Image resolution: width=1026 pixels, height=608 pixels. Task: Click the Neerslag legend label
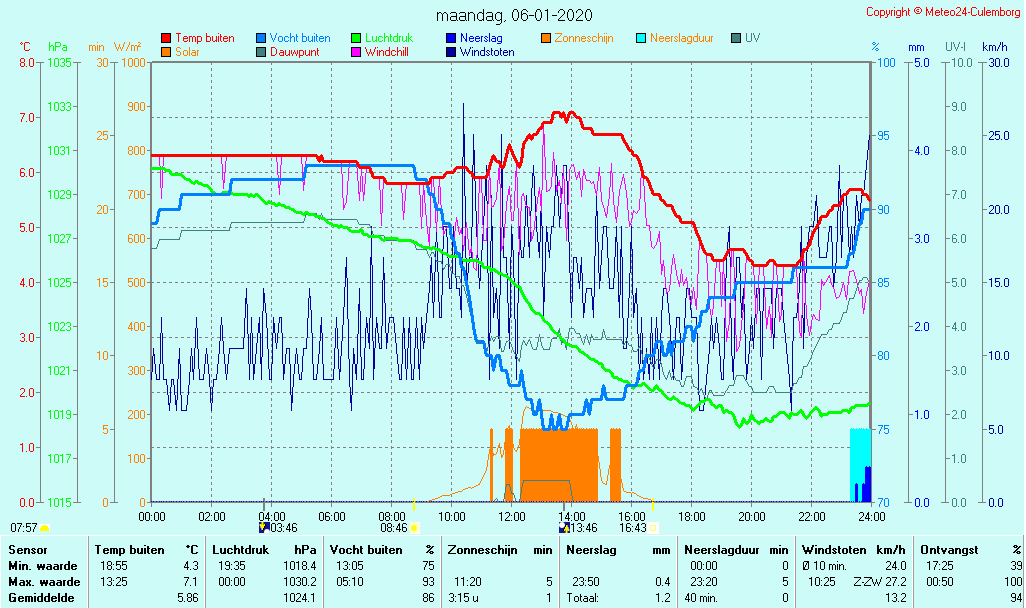[x=480, y=38]
